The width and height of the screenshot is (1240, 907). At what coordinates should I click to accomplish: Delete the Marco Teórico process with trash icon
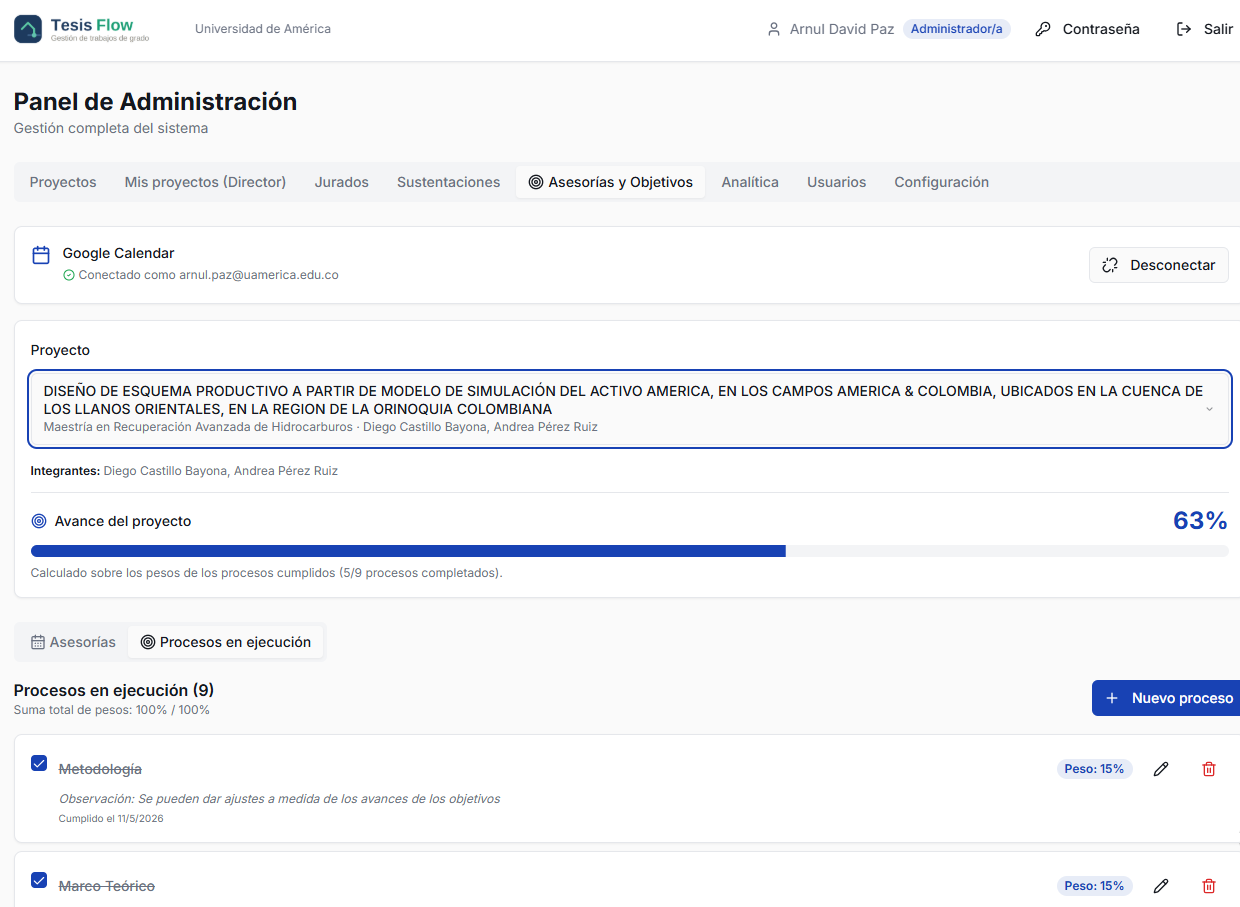click(x=1209, y=886)
